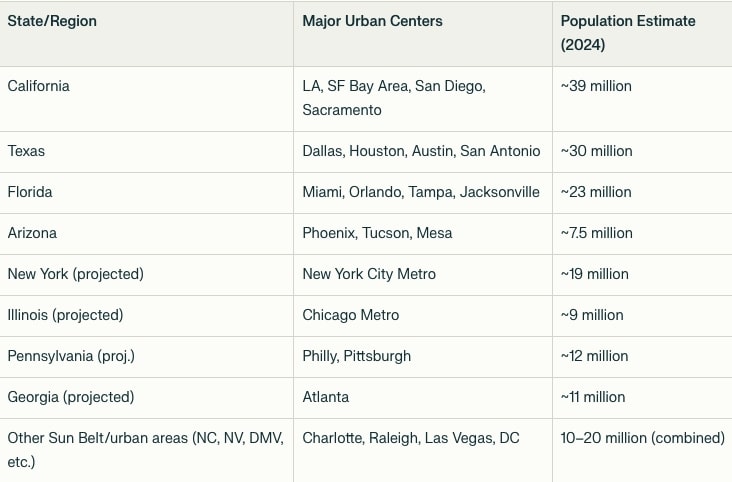Click the State/Region column header

point(51,21)
